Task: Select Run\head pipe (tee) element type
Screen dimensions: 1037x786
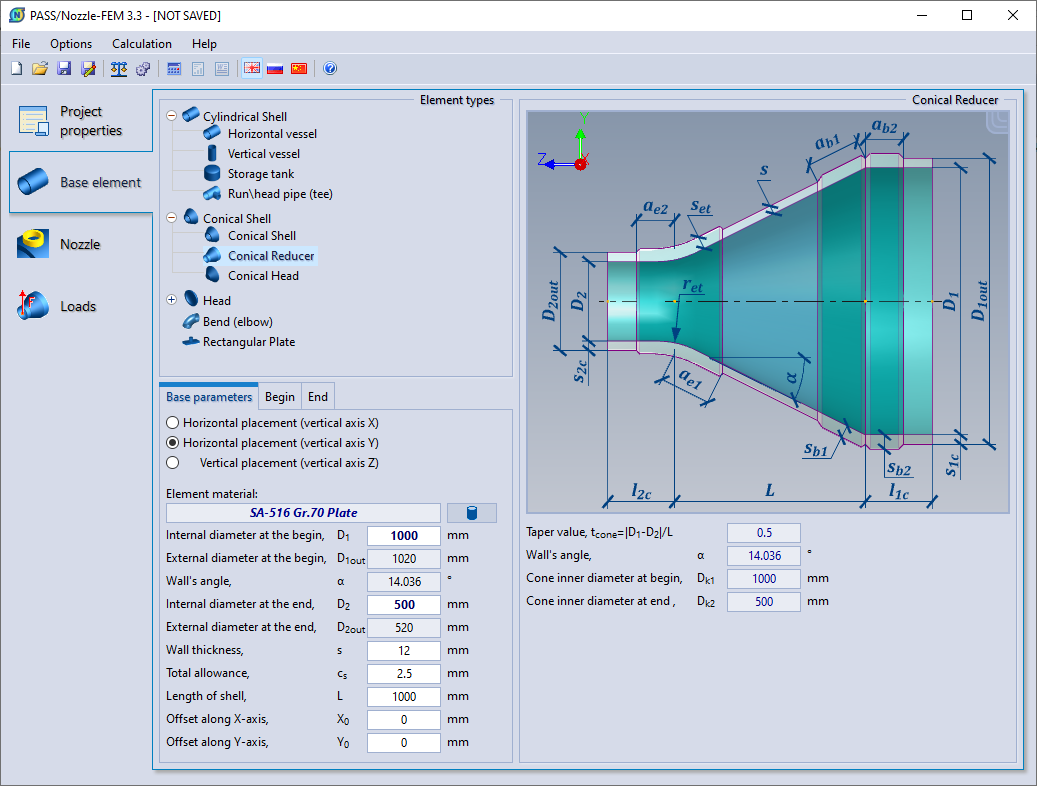Action: [x=280, y=194]
